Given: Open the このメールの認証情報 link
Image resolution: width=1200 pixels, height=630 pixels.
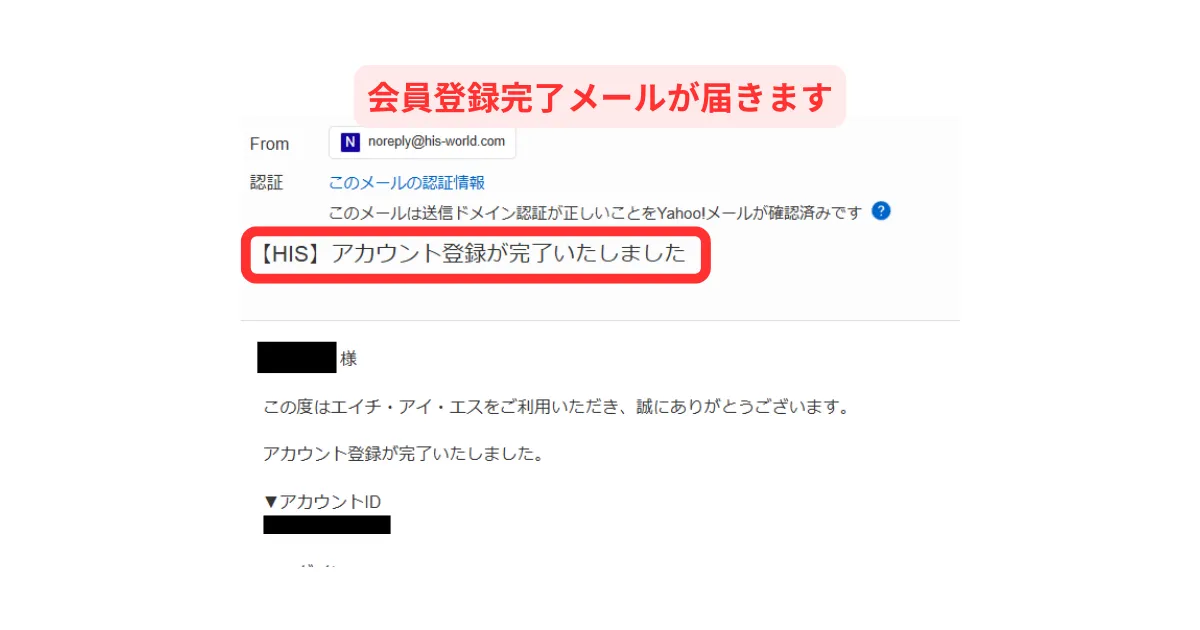Looking at the screenshot, I should (407, 183).
